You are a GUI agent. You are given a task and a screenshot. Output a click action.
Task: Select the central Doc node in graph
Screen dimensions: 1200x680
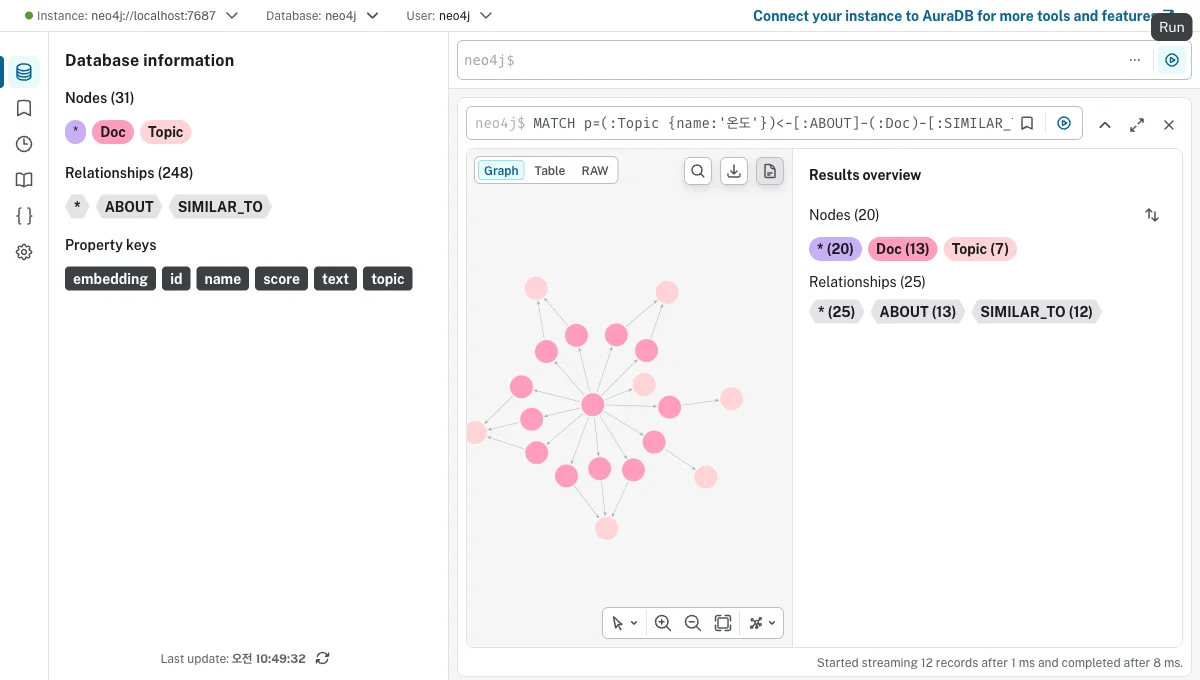[x=593, y=405]
